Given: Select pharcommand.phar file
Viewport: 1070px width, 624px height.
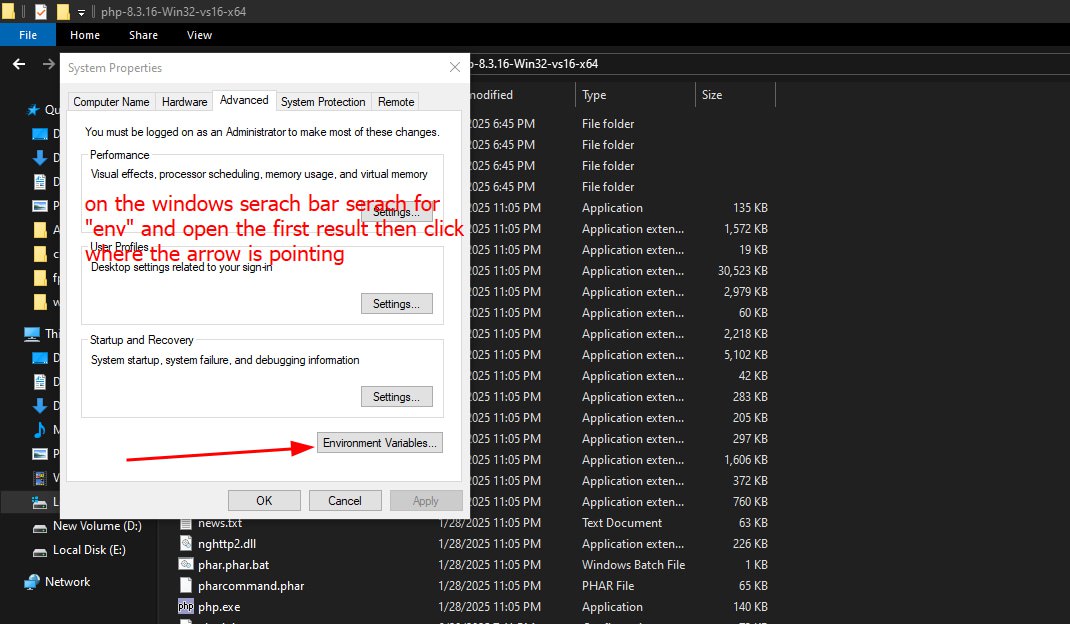Looking at the screenshot, I should pos(251,586).
